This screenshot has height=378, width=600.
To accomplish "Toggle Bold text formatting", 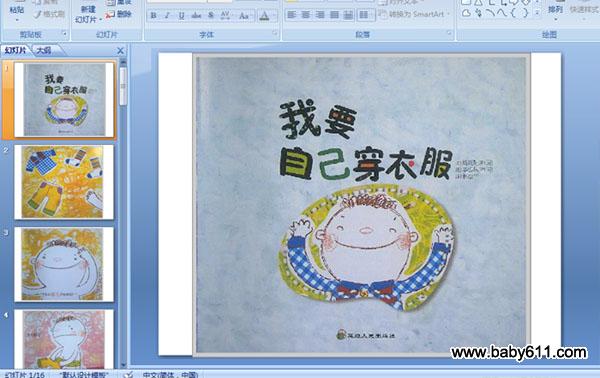I will click(153, 16).
